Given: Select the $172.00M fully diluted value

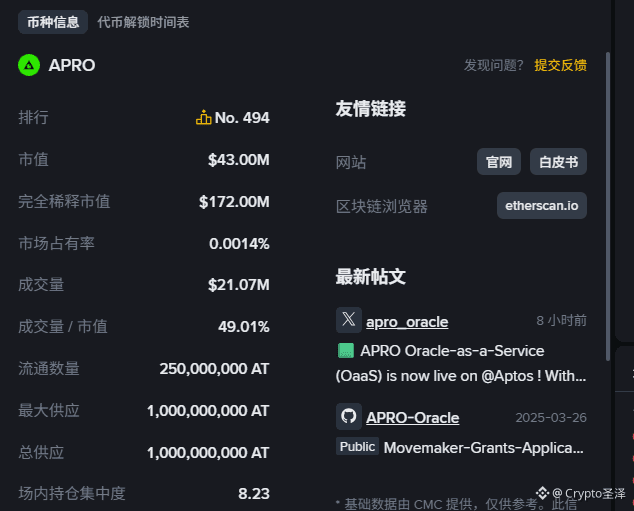Looking at the screenshot, I should point(234,202).
